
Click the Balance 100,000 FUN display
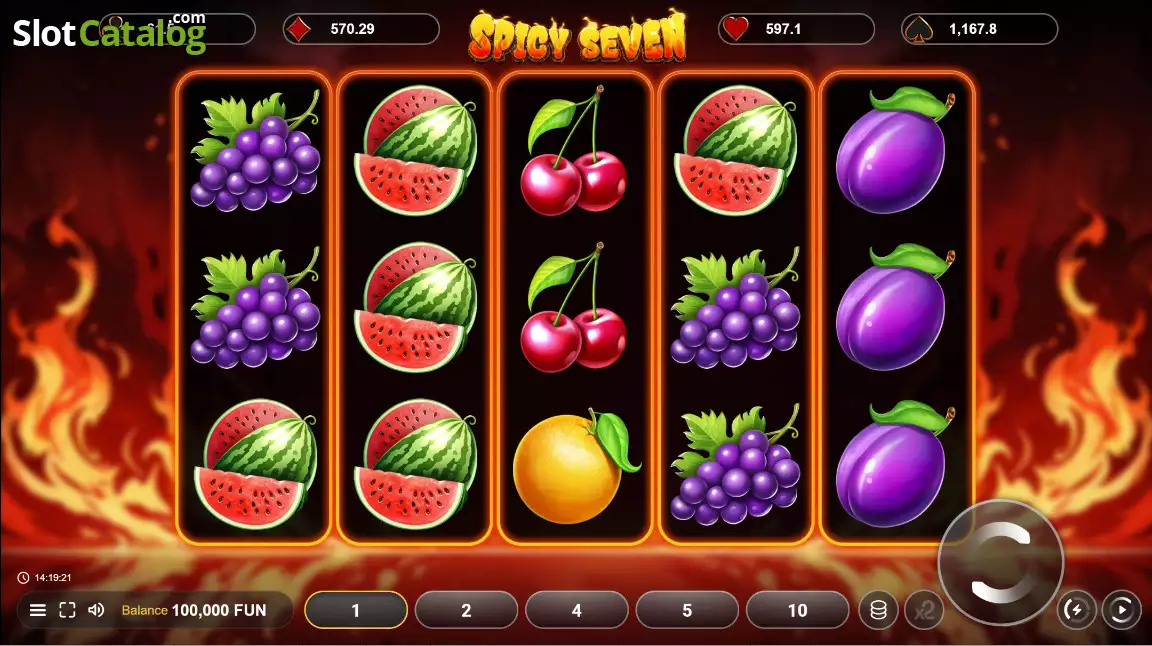(x=193, y=610)
